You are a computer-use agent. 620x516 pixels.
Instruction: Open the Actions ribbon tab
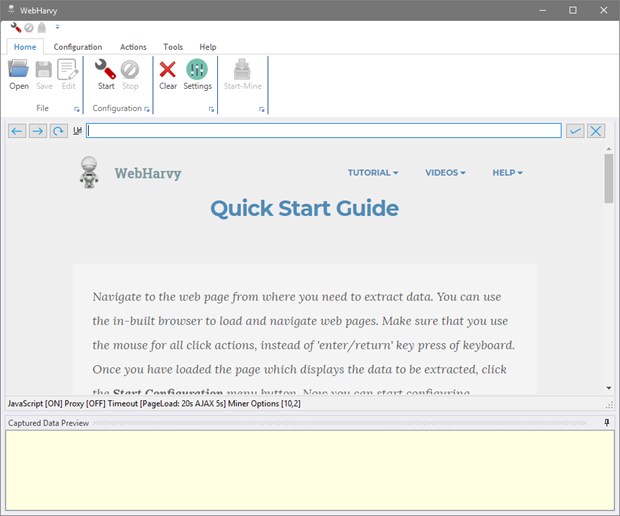pos(133,47)
